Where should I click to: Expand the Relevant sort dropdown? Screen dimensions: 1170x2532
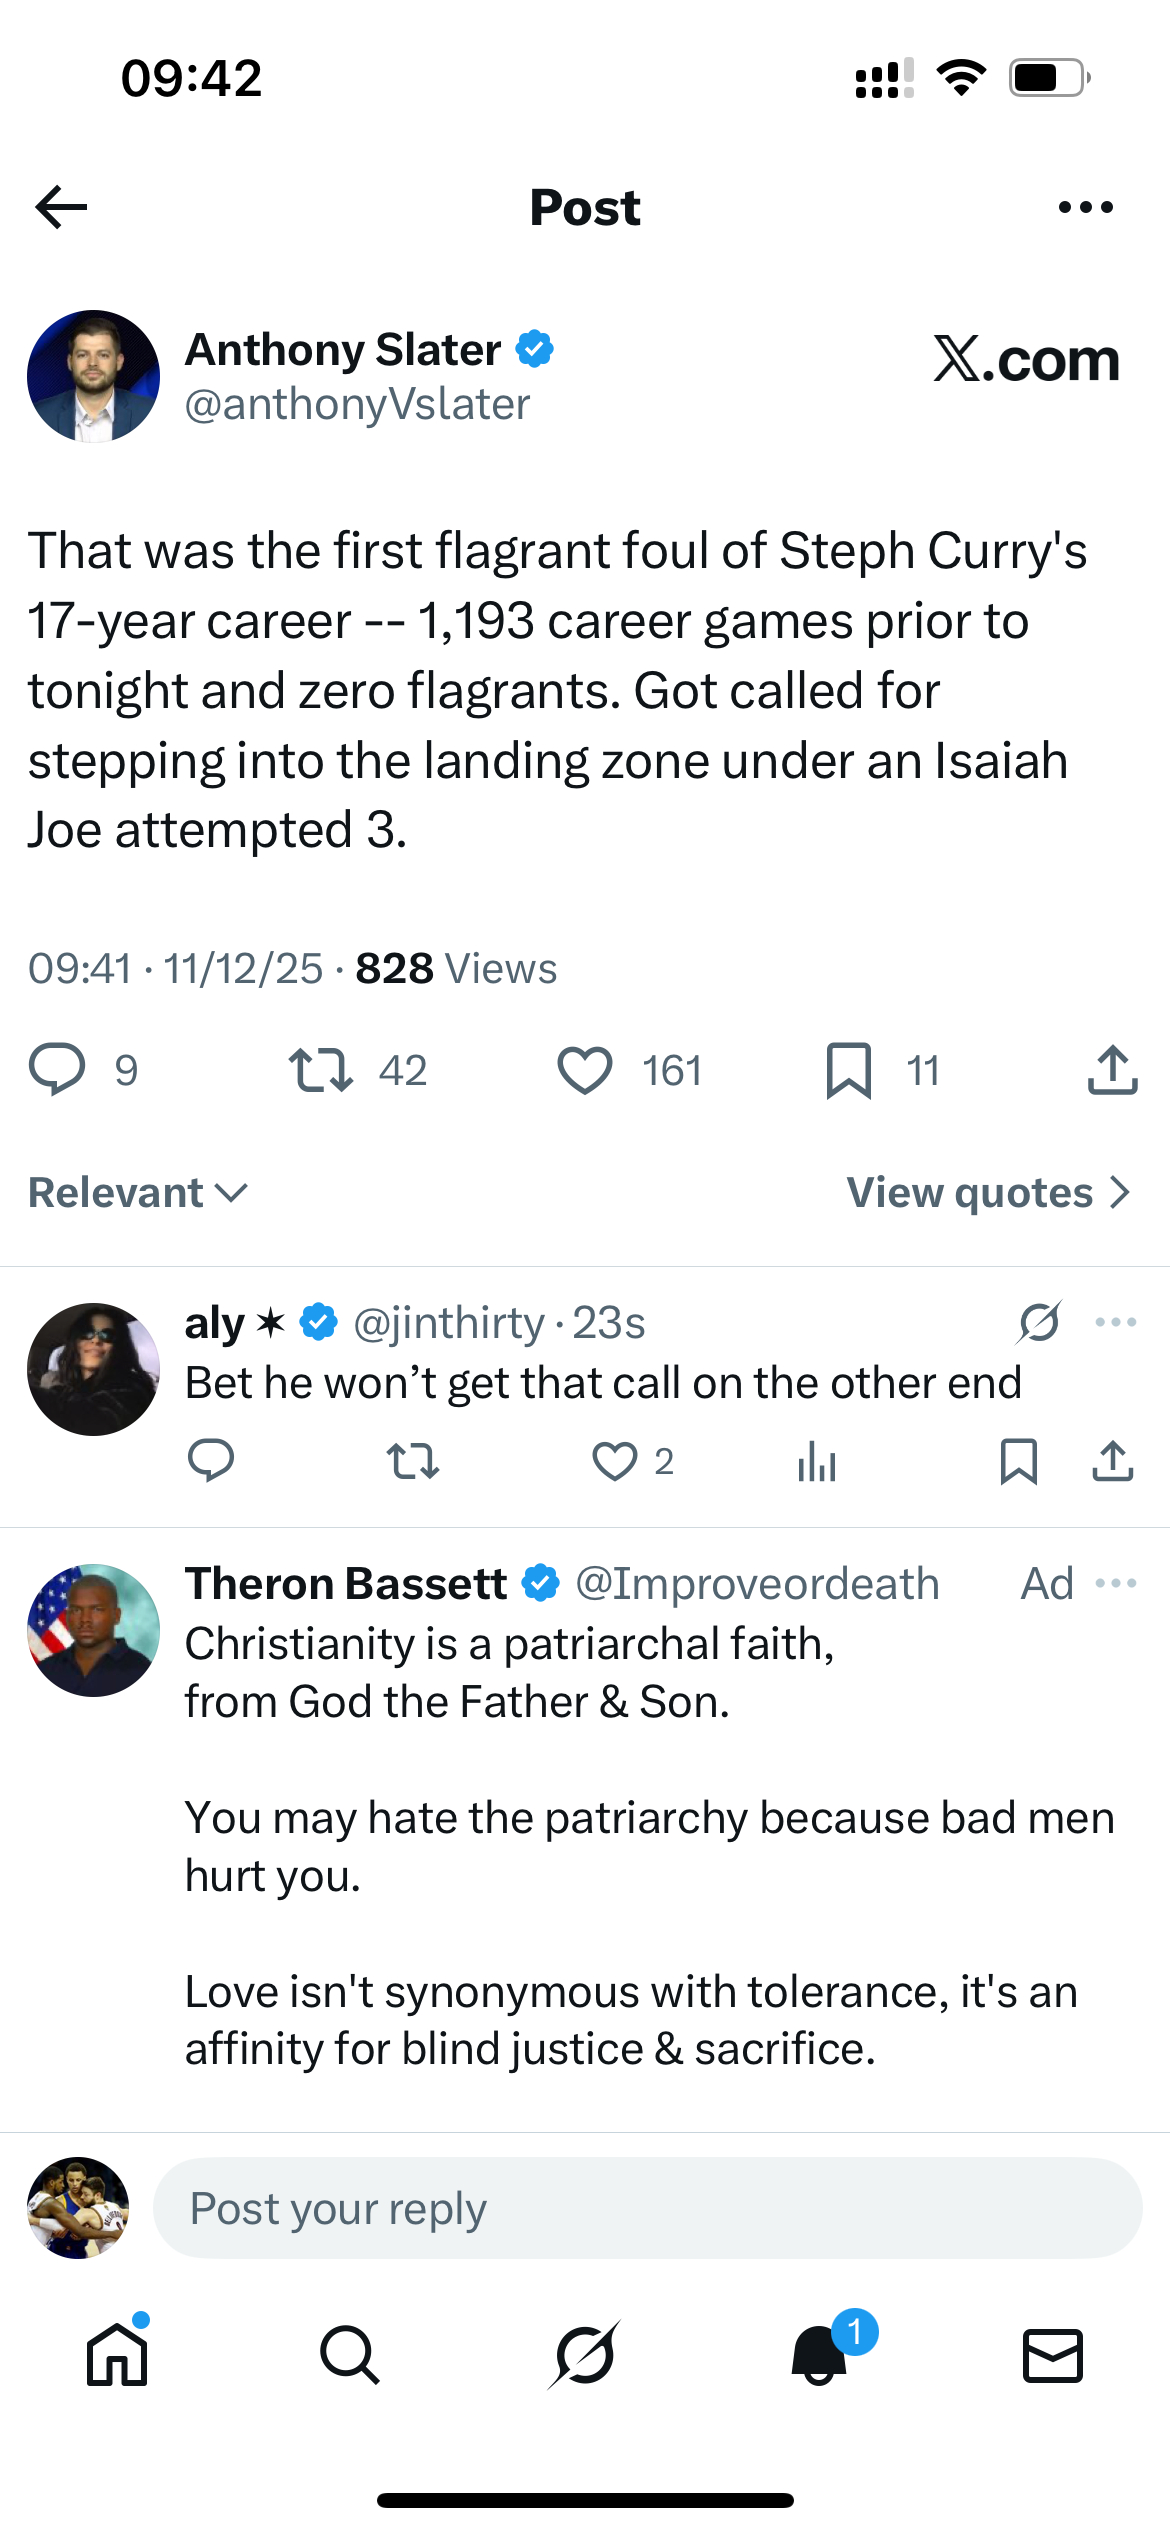click(x=138, y=1192)
